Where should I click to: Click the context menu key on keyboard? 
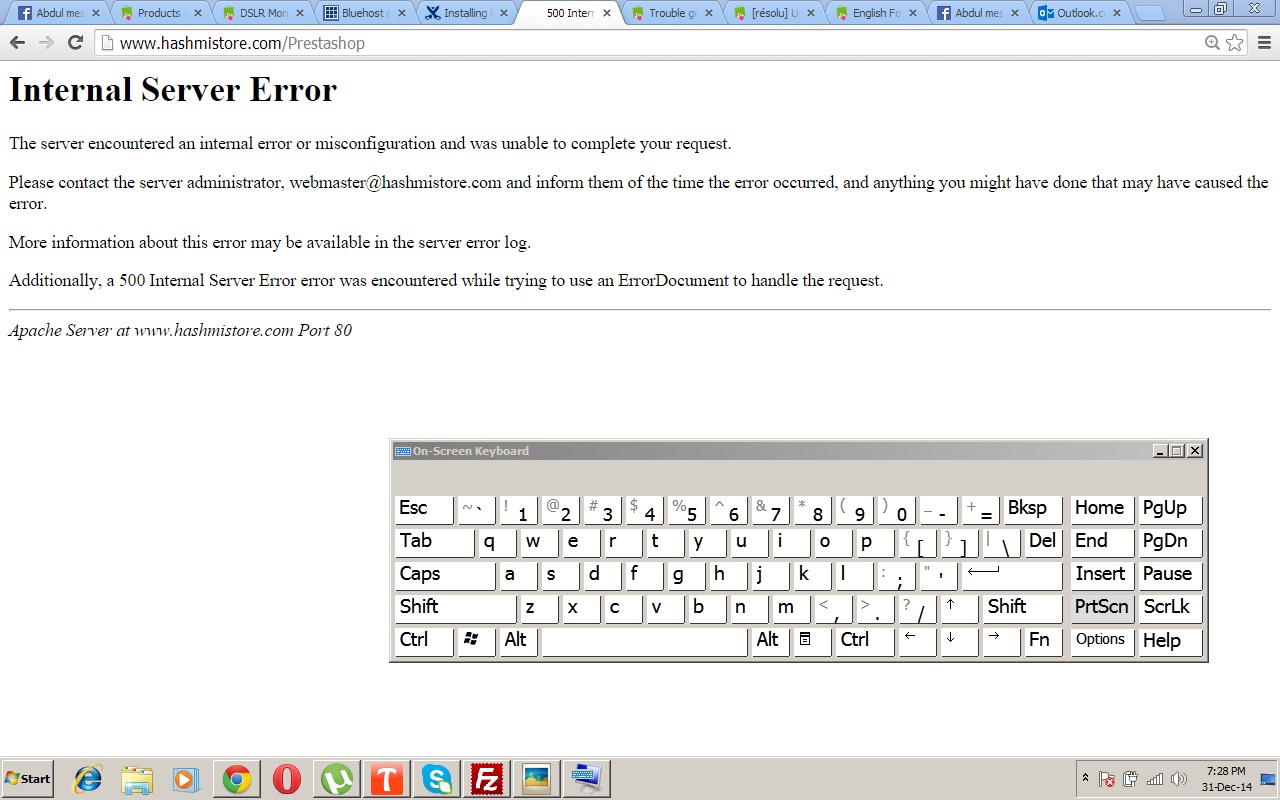point(812,641)
